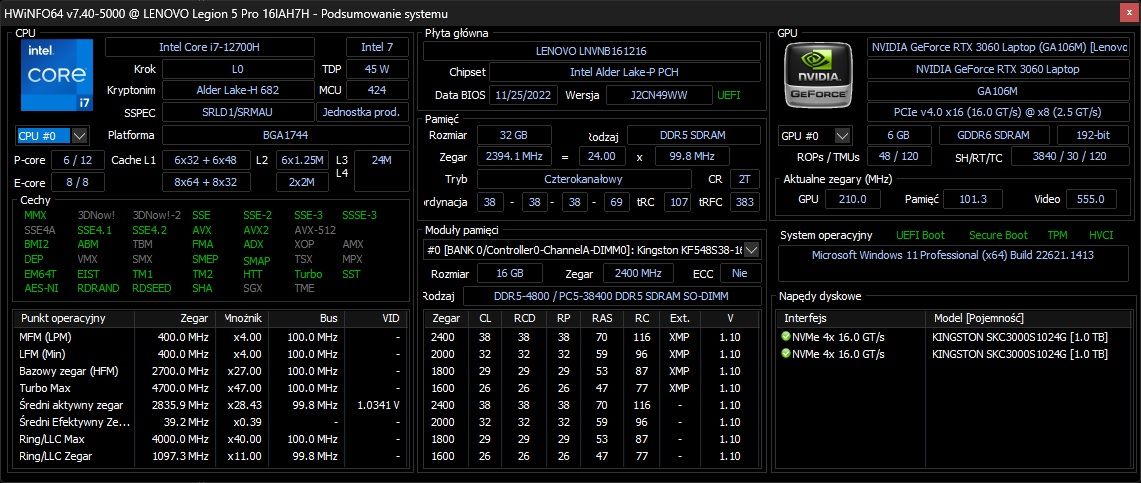The height and width of the screenshot is (483, 1141).
Task: Click the memory clock 2394.1 MHz
Action: [514, 156]
